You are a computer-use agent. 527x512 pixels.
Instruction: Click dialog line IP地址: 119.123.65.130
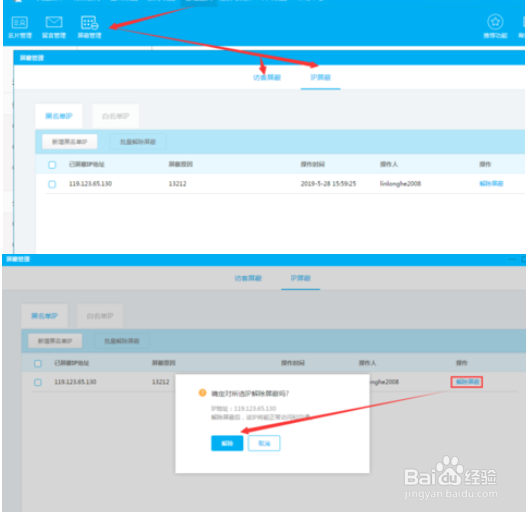point(243,408)
